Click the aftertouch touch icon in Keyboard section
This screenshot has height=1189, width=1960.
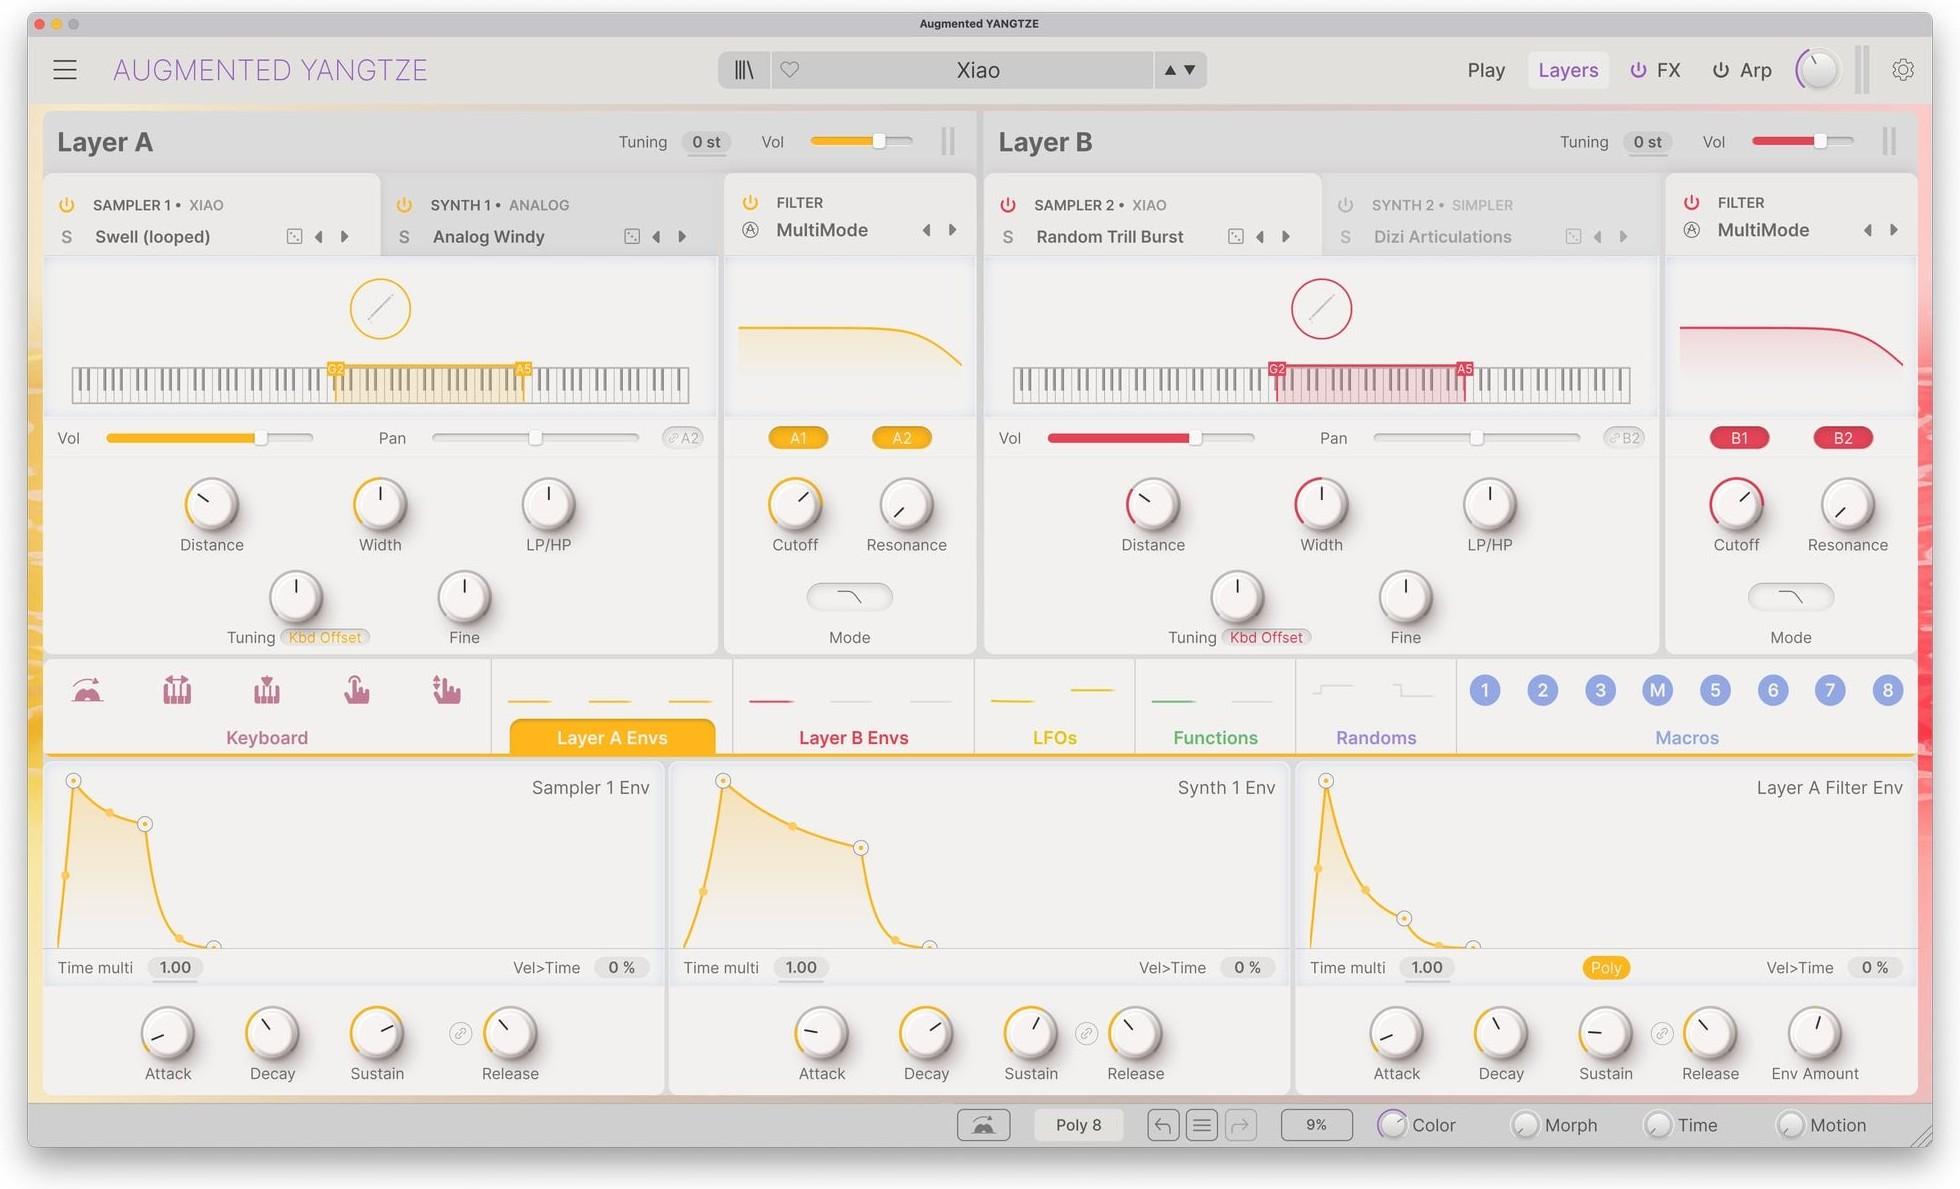357,690
